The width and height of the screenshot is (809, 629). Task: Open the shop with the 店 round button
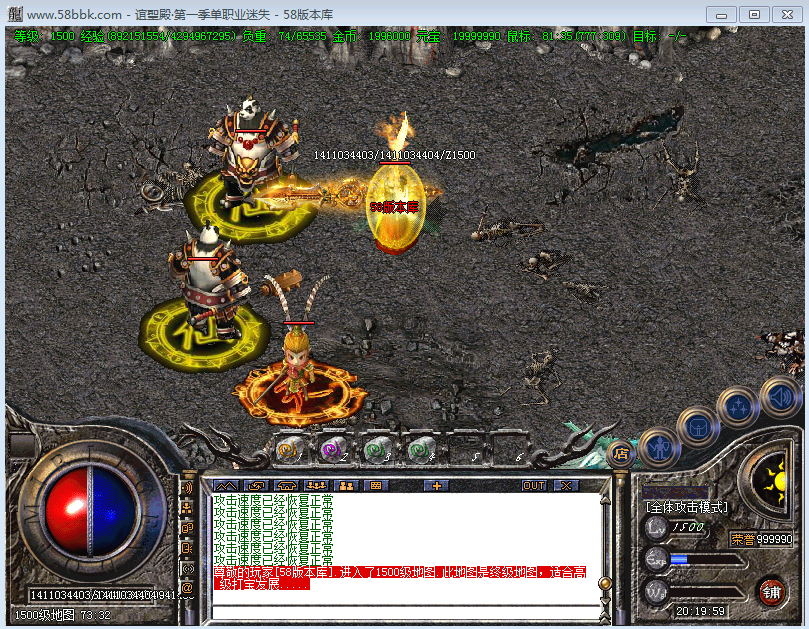(621, 454)
